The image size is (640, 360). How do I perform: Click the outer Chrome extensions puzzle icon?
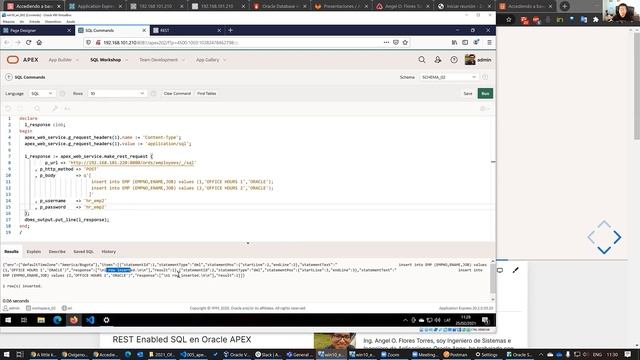[x=596, y=19]
